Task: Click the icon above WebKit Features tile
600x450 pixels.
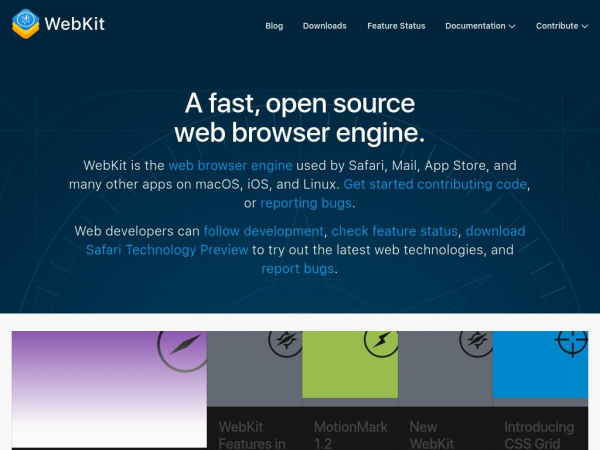Action: point(285,342)
